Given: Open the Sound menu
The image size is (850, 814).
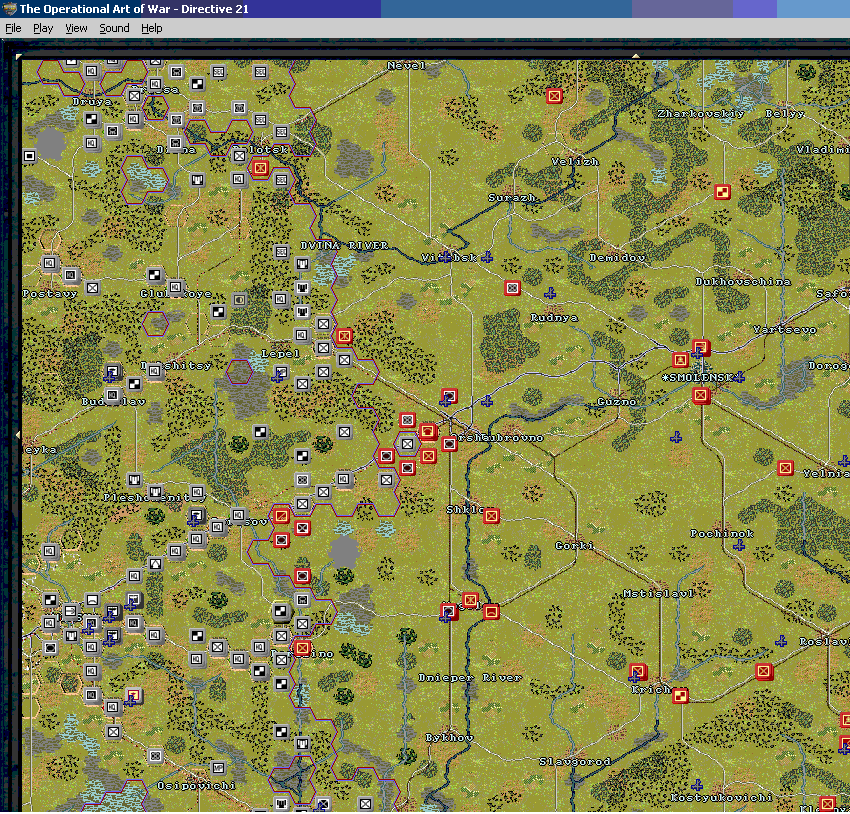Looking at the screenshot, I should (x=114, y=28).
